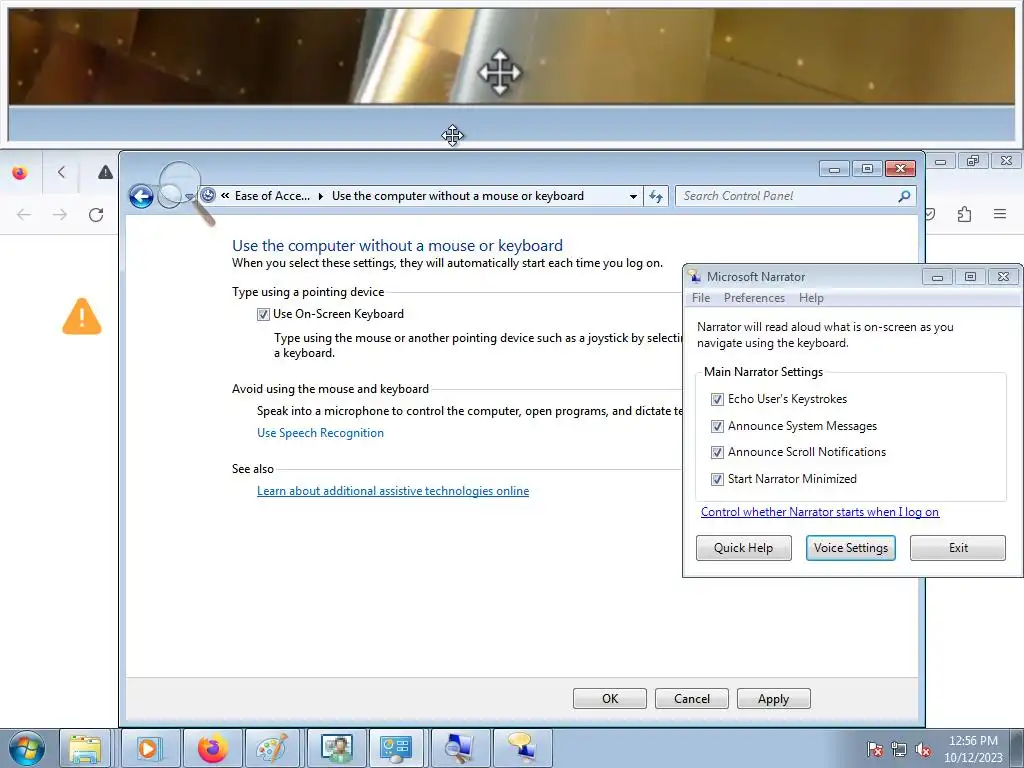
Task: Click the large orange warning icon on Firefox page
Action: (x=82, y=317)
